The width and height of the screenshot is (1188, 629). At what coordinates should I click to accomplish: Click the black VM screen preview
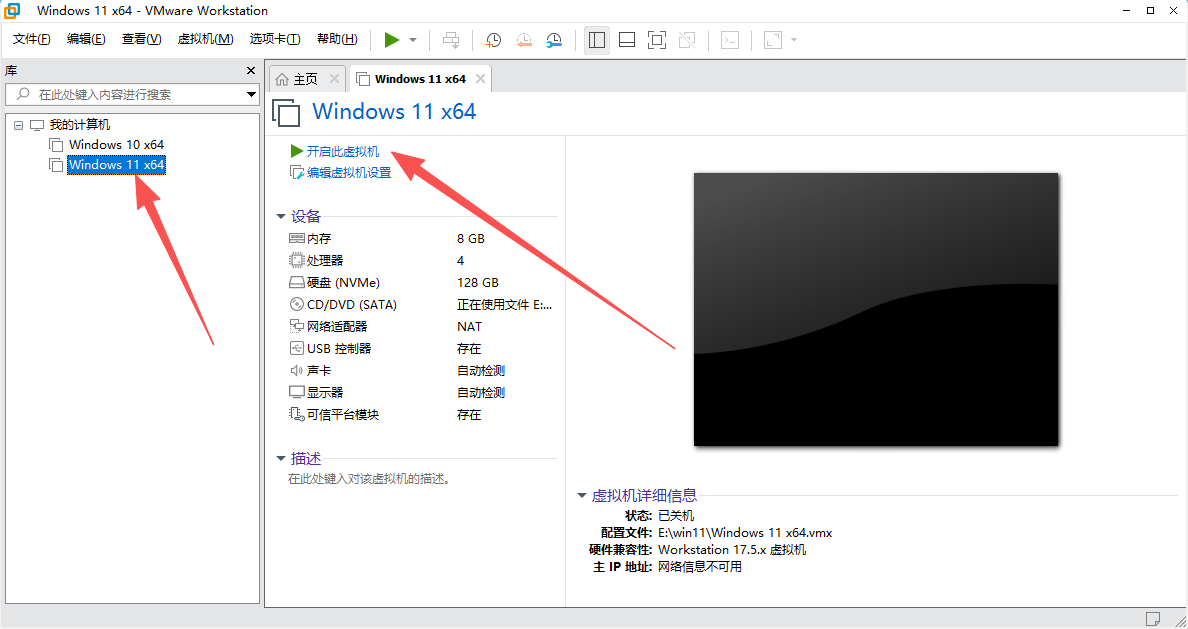click(x=876, y=309)
